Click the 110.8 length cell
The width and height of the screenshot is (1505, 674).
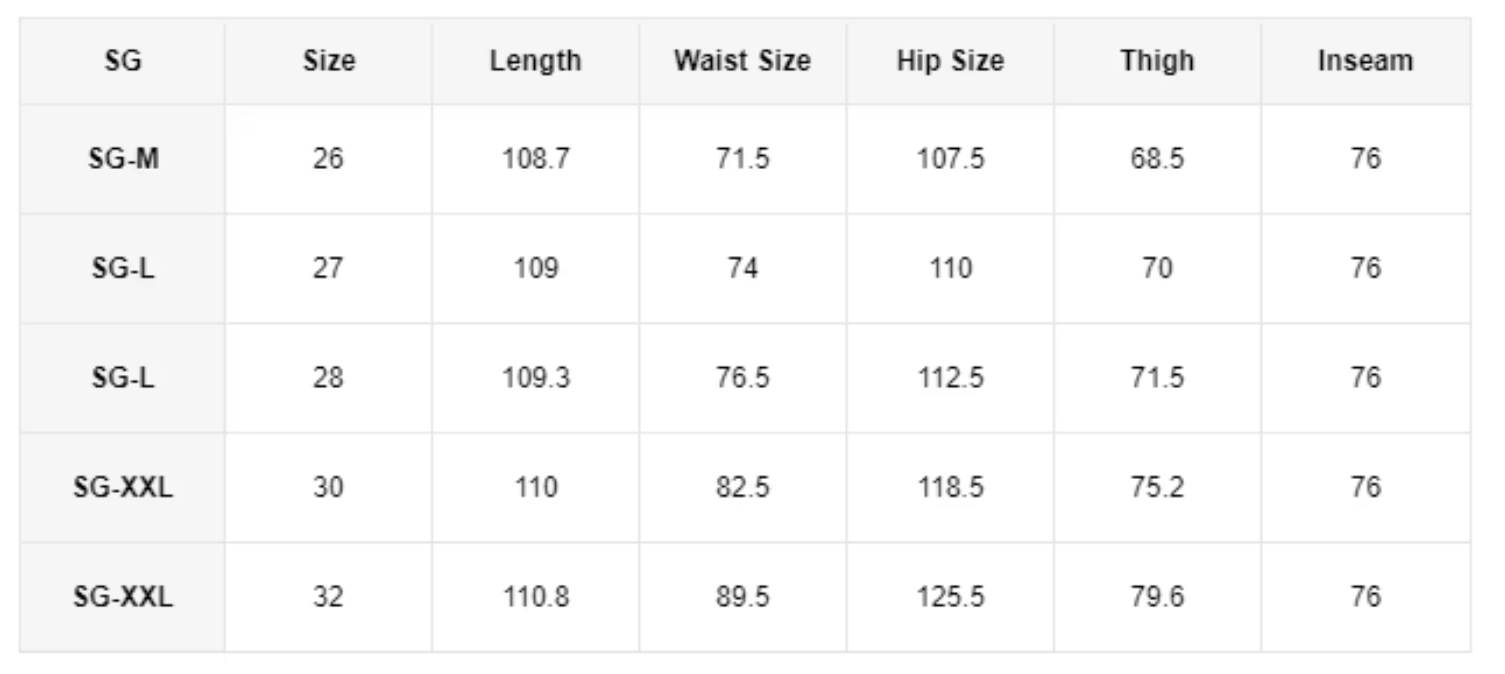tap(535, 597)
